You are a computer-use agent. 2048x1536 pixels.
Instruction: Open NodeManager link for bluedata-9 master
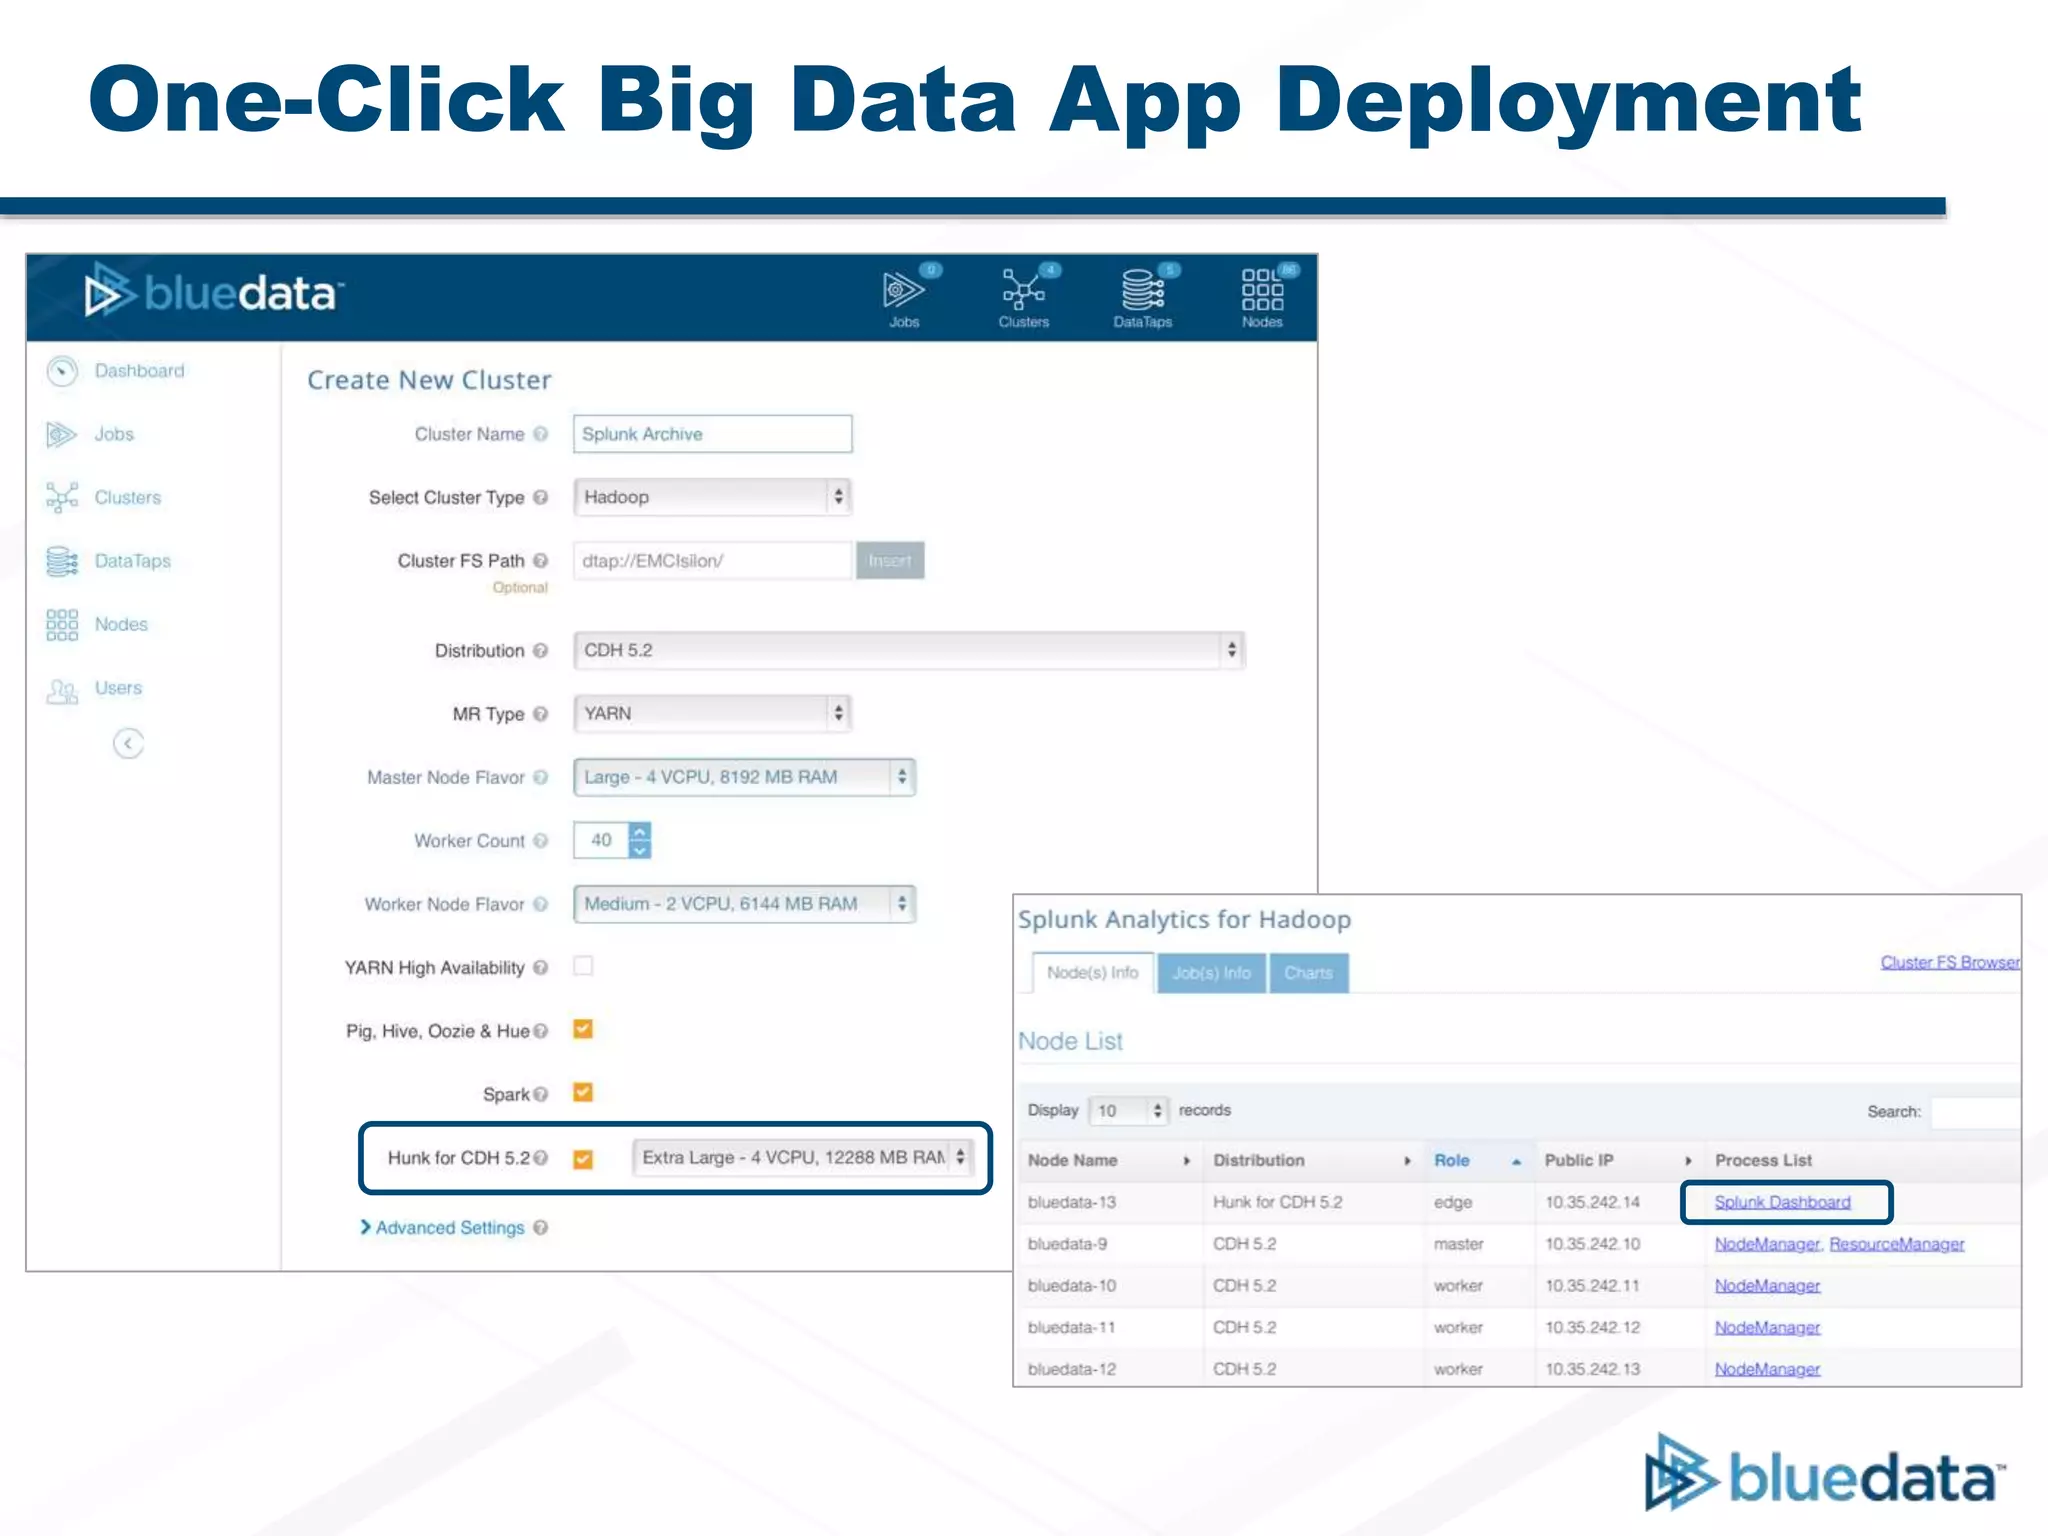pos(1767,1244)
